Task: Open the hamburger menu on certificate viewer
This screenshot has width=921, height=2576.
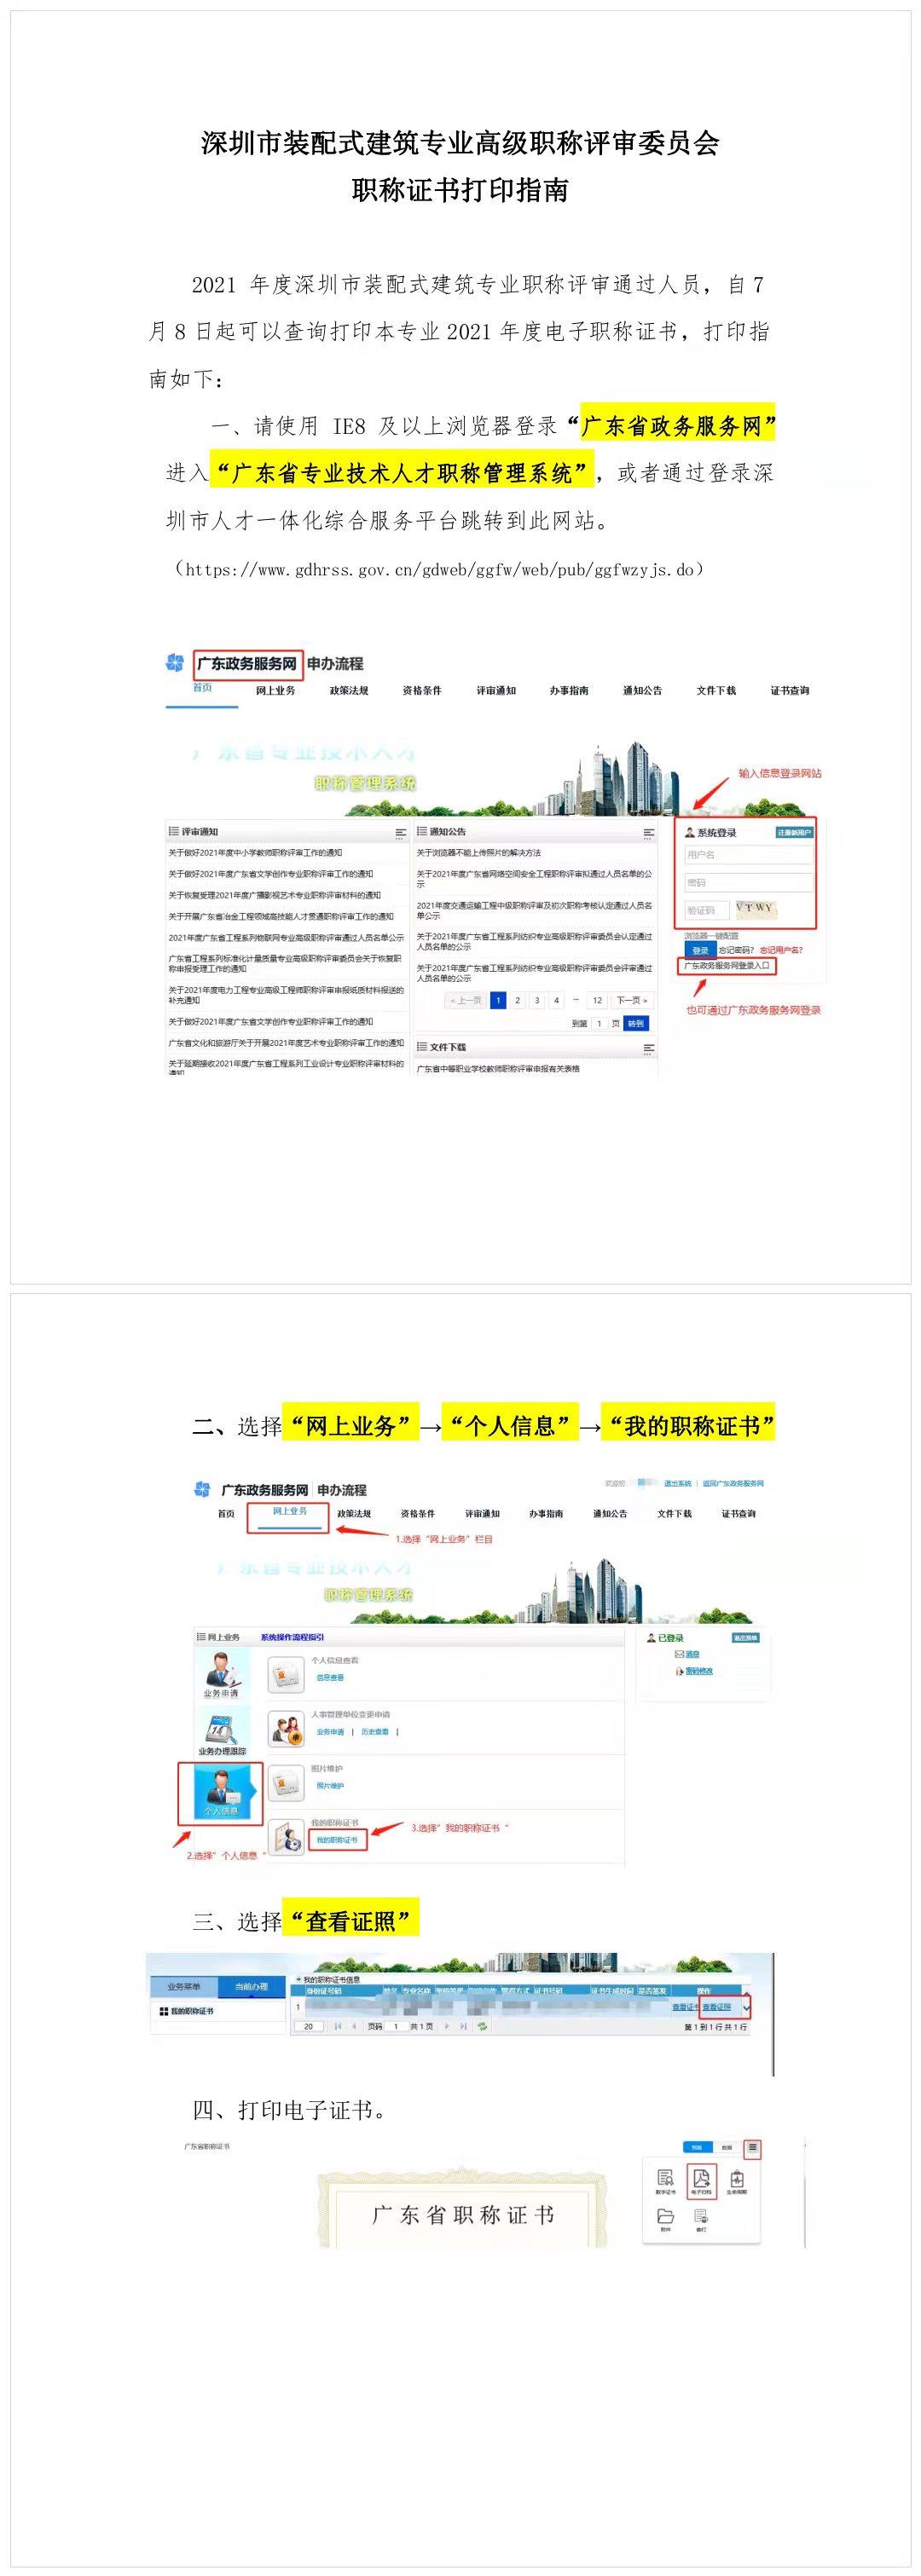Action: [x=752, y=2147]
